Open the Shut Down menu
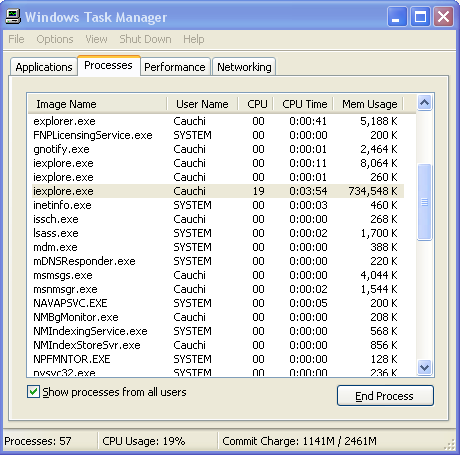Screen dimensions: 460x455 click(x=145, y=39)
